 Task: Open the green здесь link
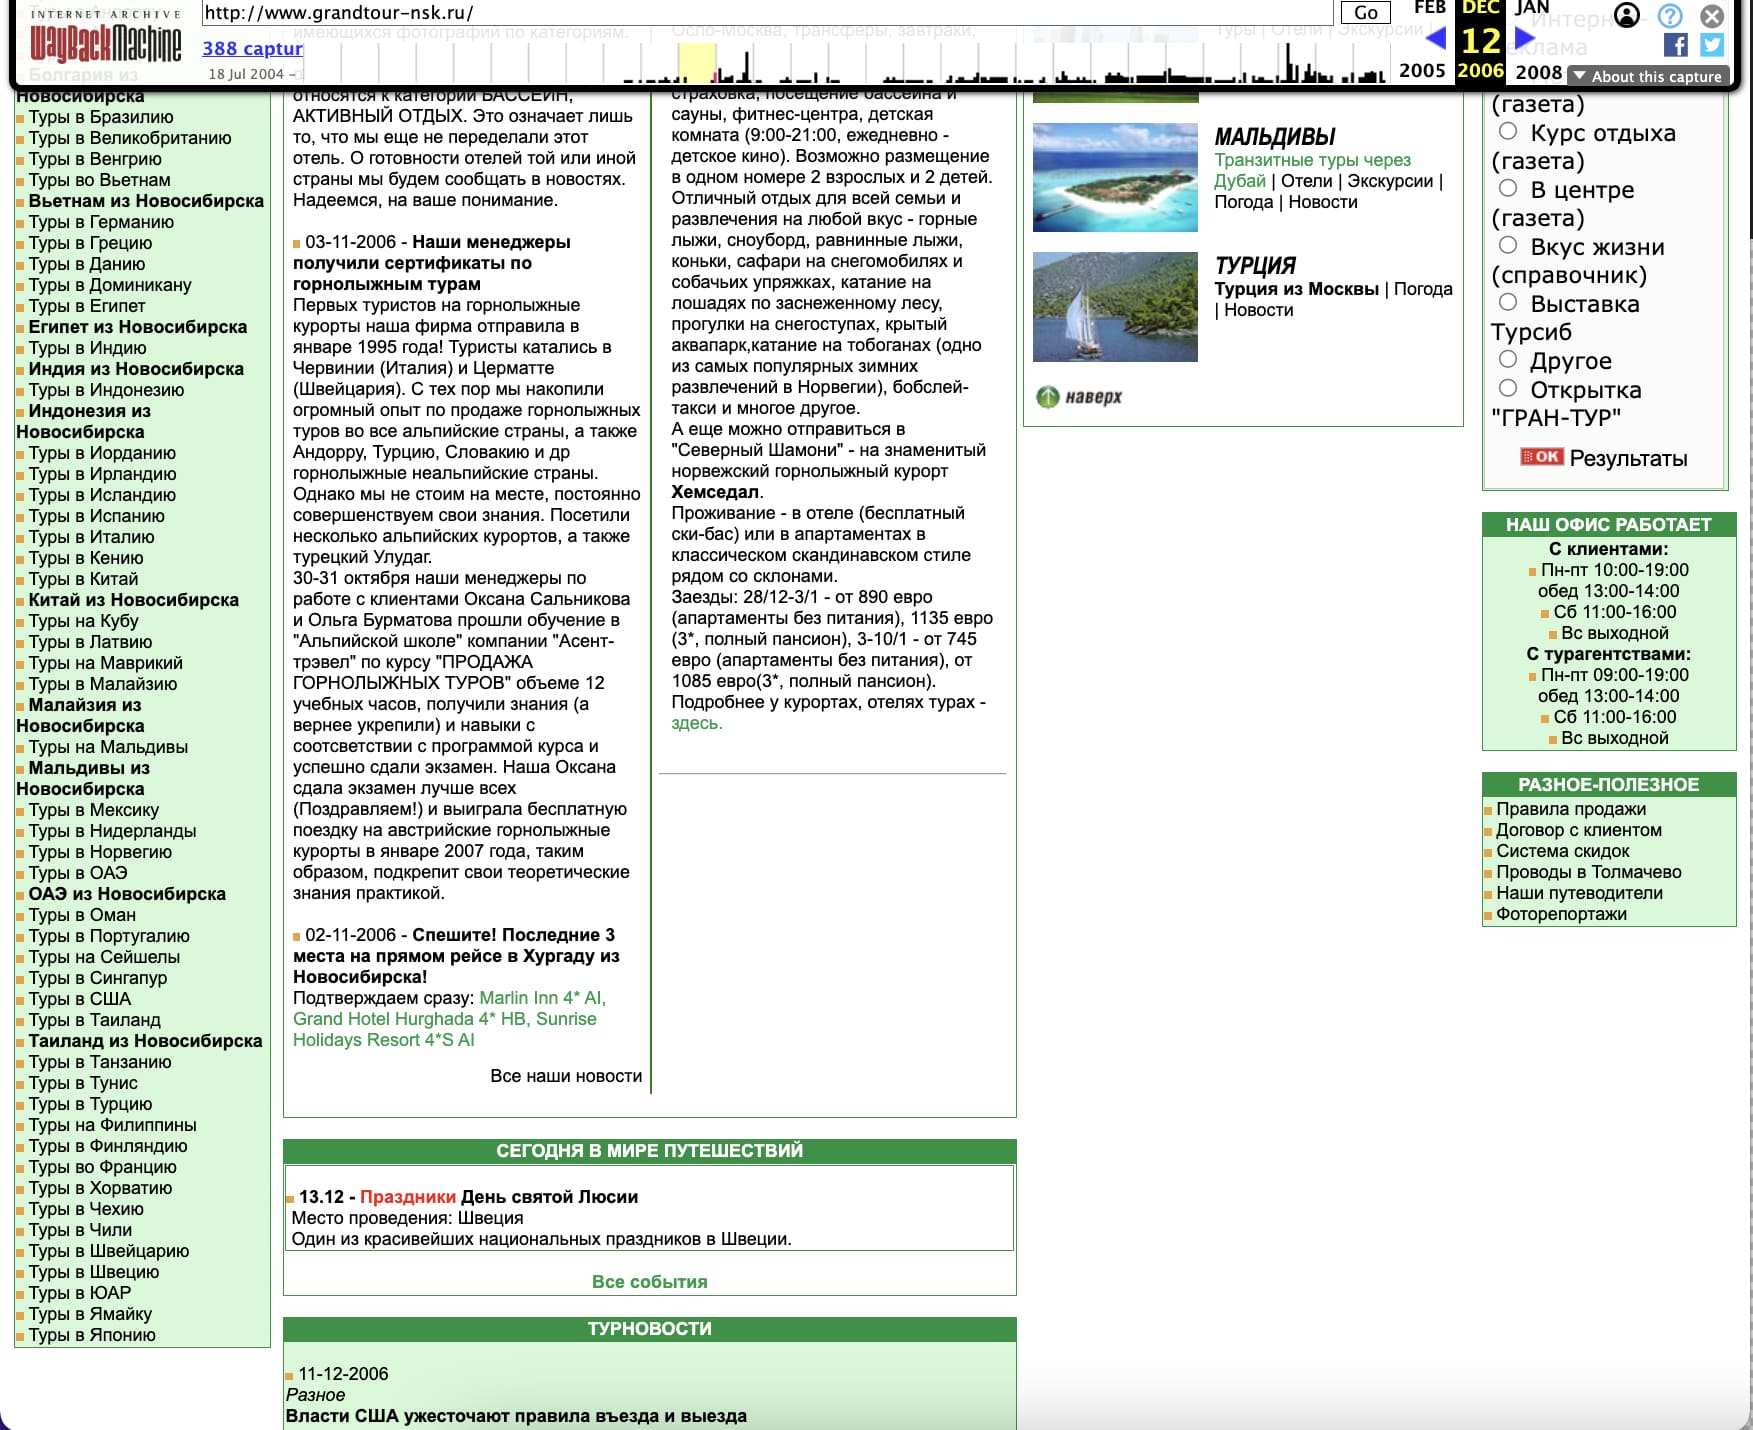[697, 723]
